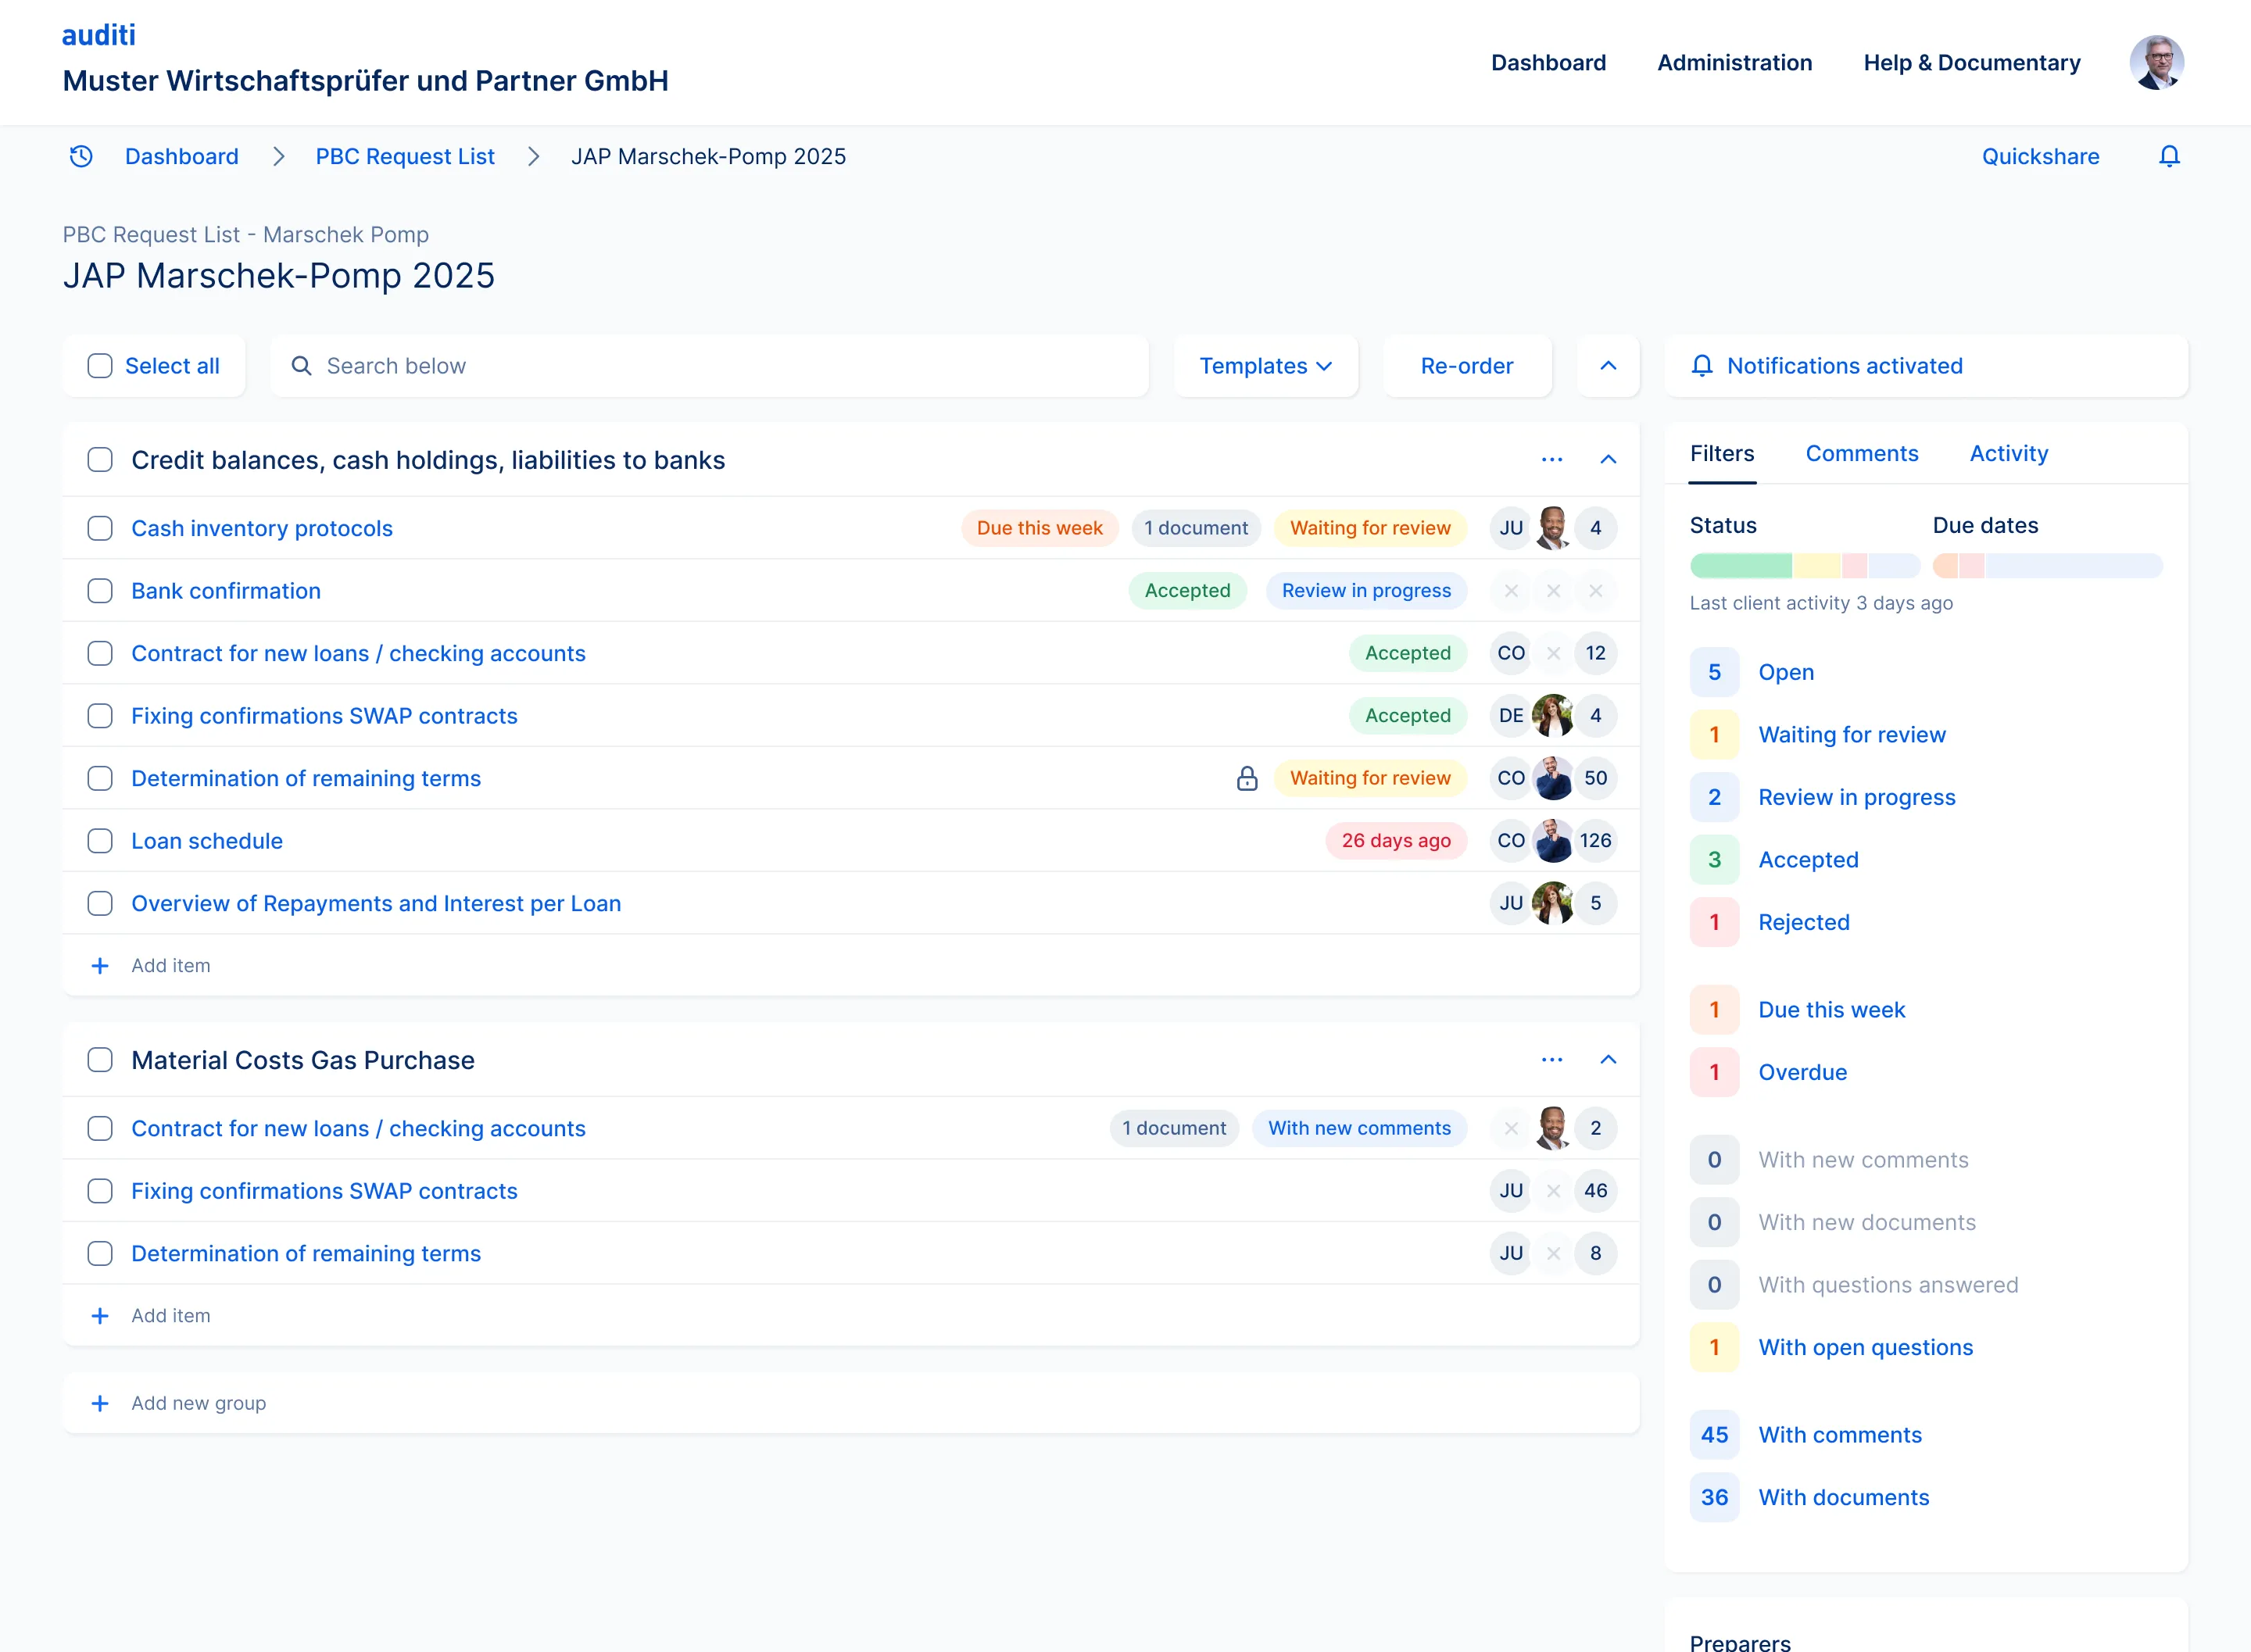Collapse the Credit balances group
The width and height of the screenshot is (2251, 1652).
pyautogui.click(x=1608, y=460)
